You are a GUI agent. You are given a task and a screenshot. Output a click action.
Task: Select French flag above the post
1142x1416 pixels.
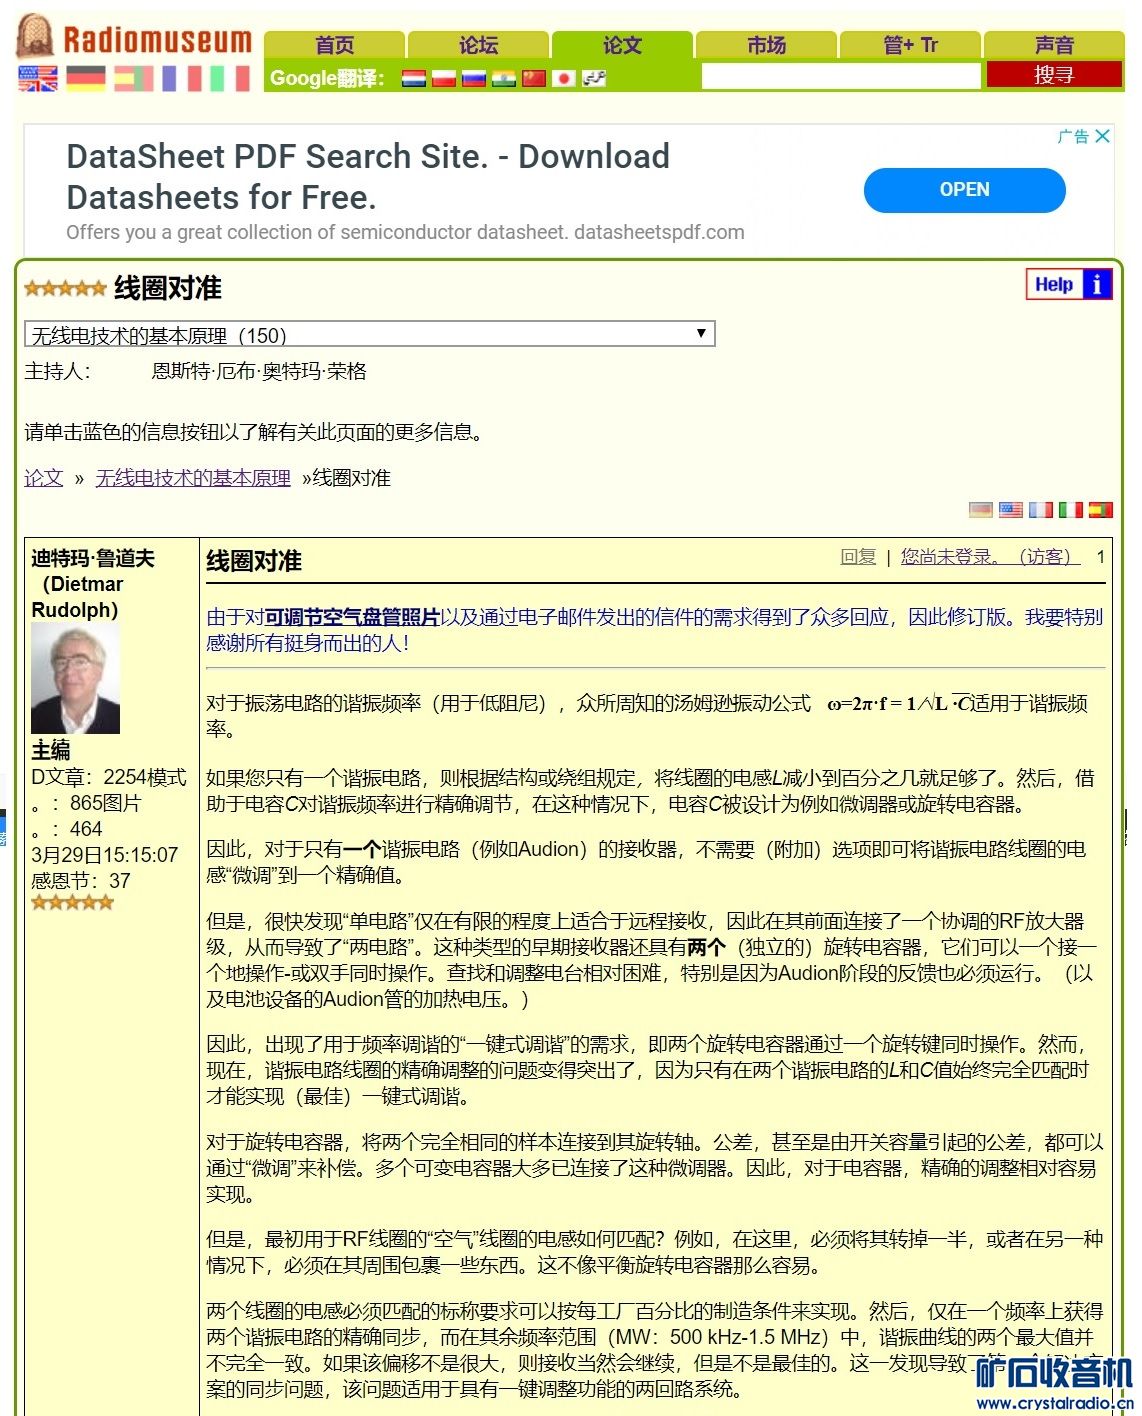click(x=1041, y=510)
